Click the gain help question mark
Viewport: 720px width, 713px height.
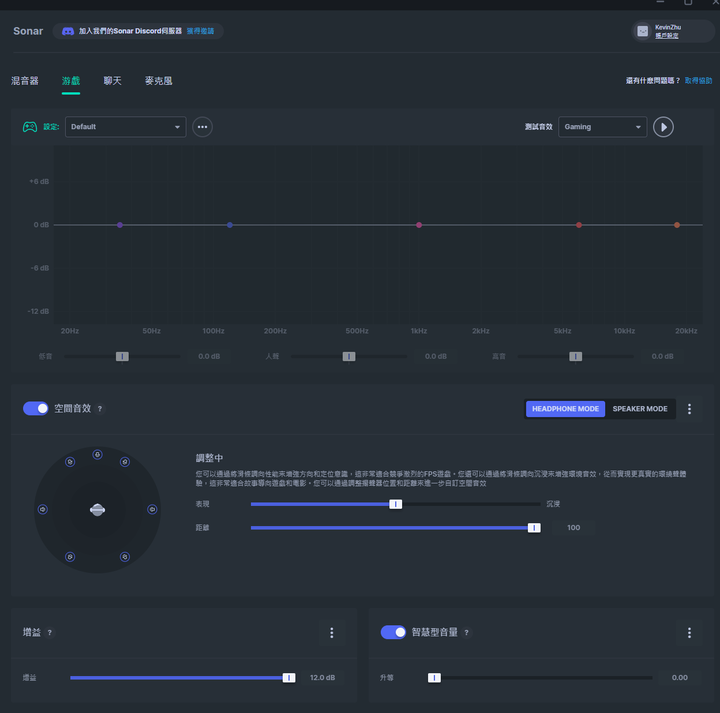[50, 633]
